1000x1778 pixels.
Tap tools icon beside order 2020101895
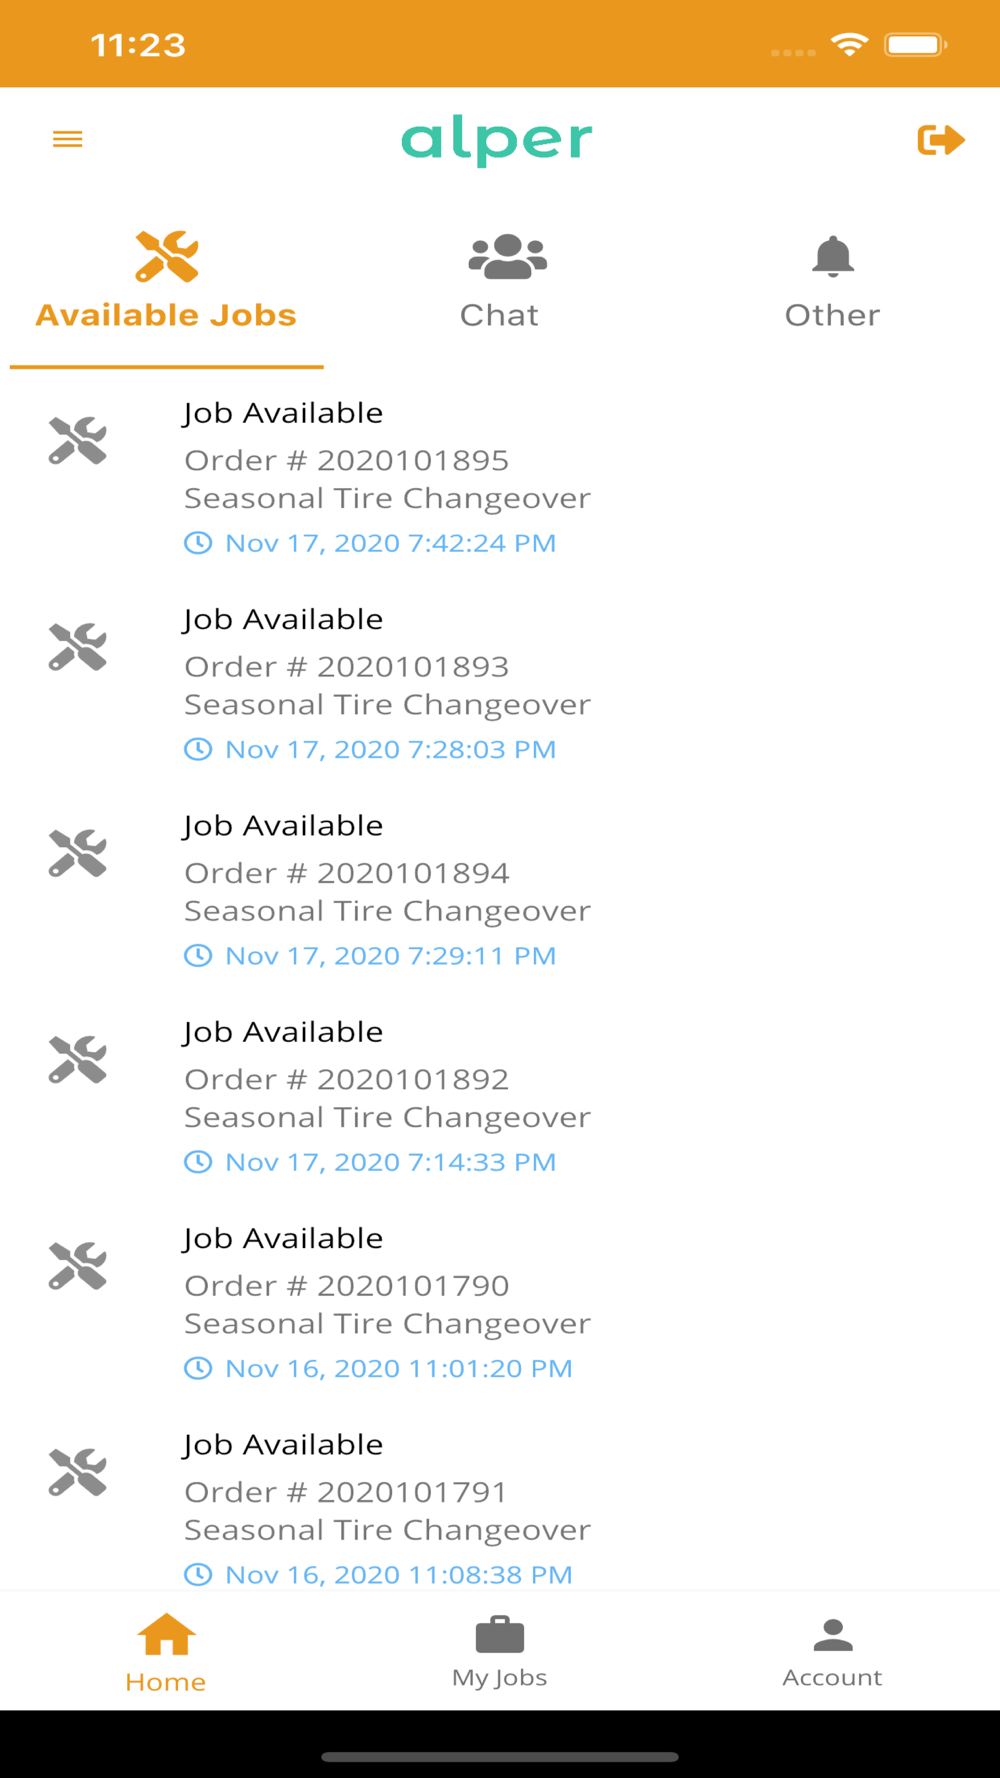point(78,441)
